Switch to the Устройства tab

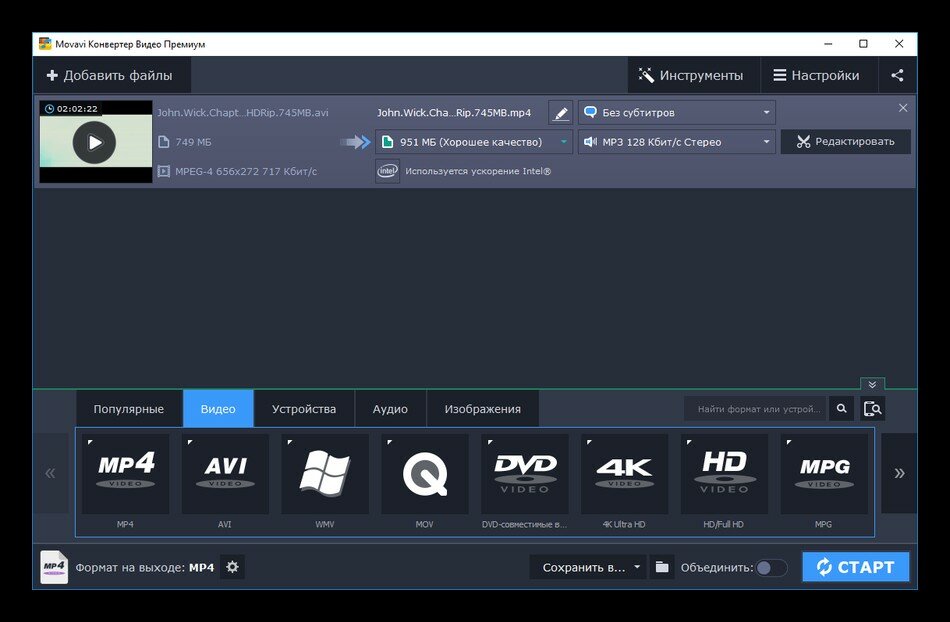[x=304, y=409]
